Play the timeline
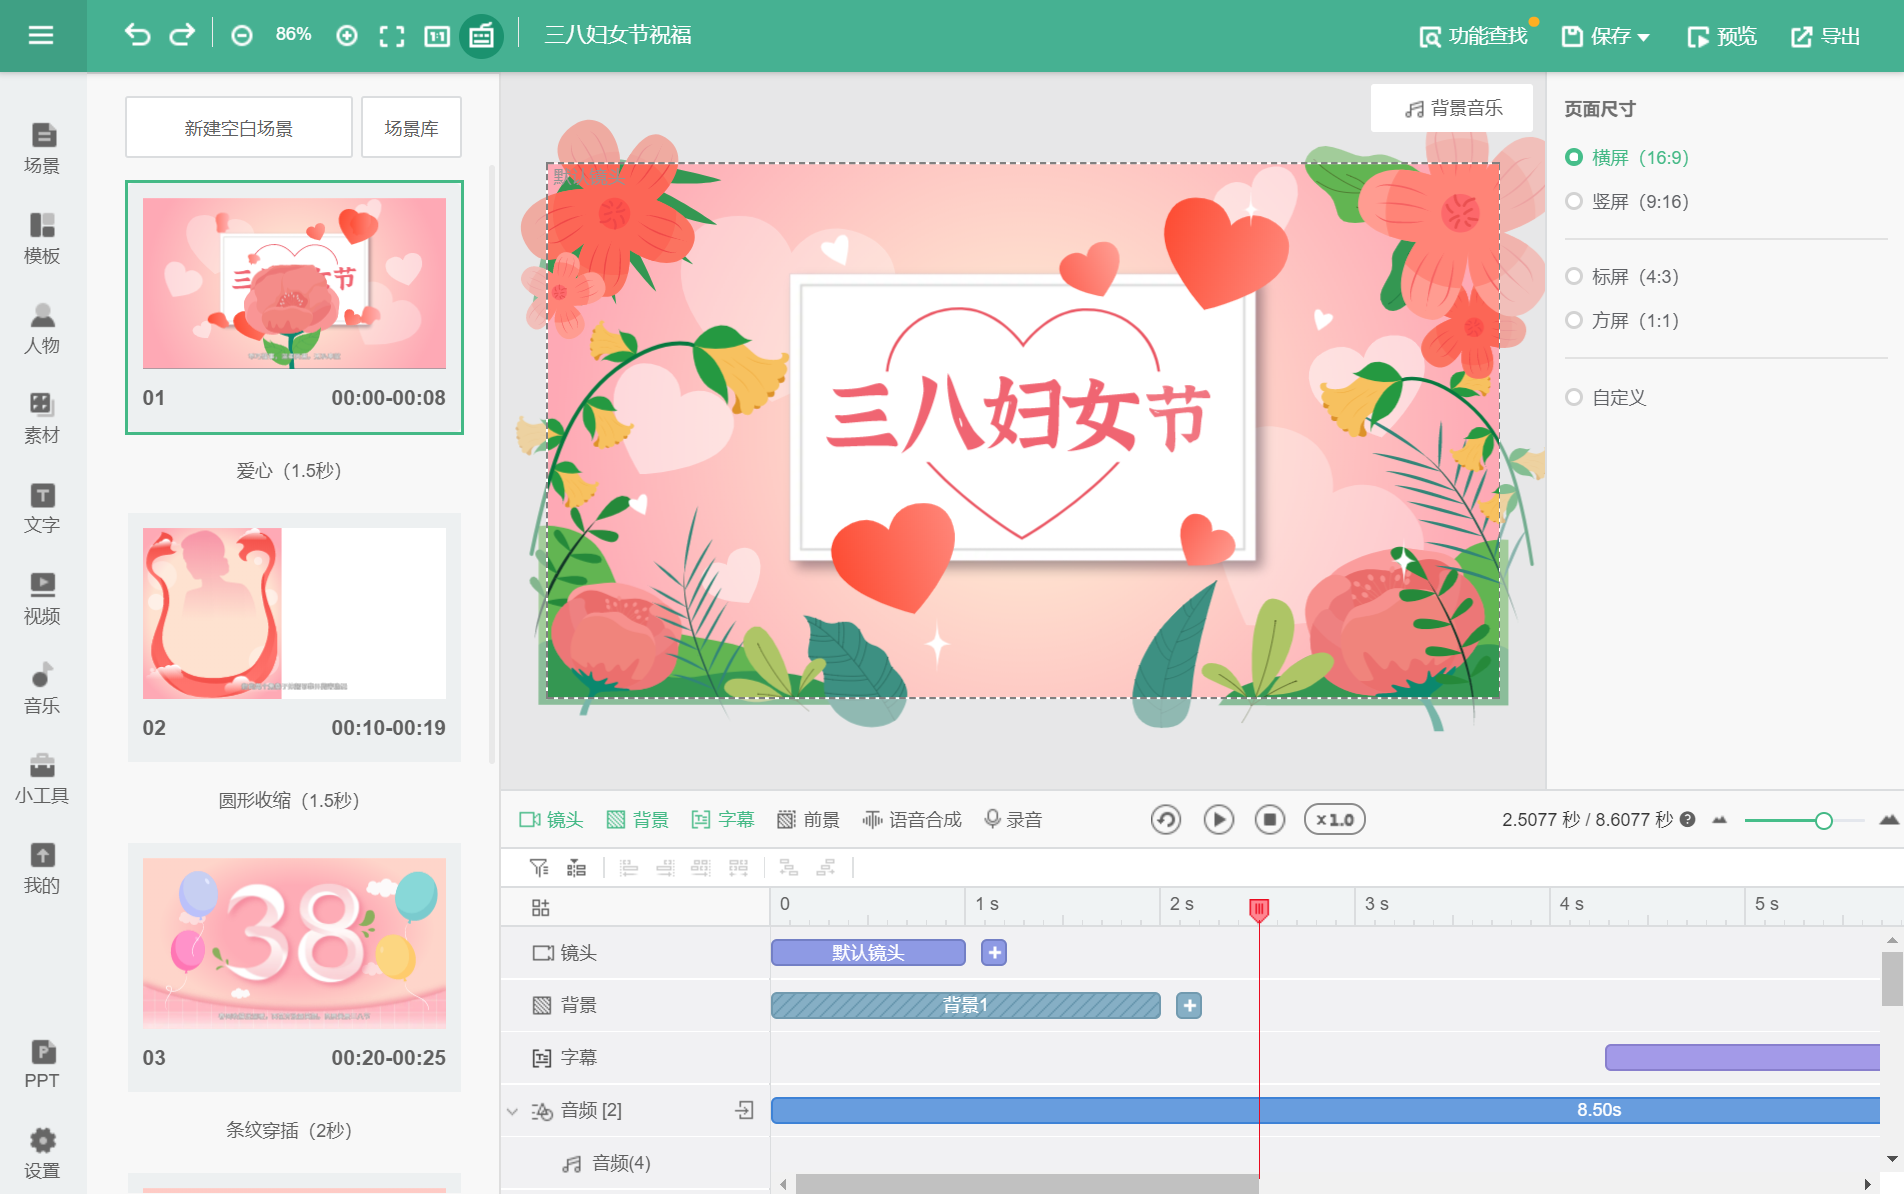 click(1218, 819)
